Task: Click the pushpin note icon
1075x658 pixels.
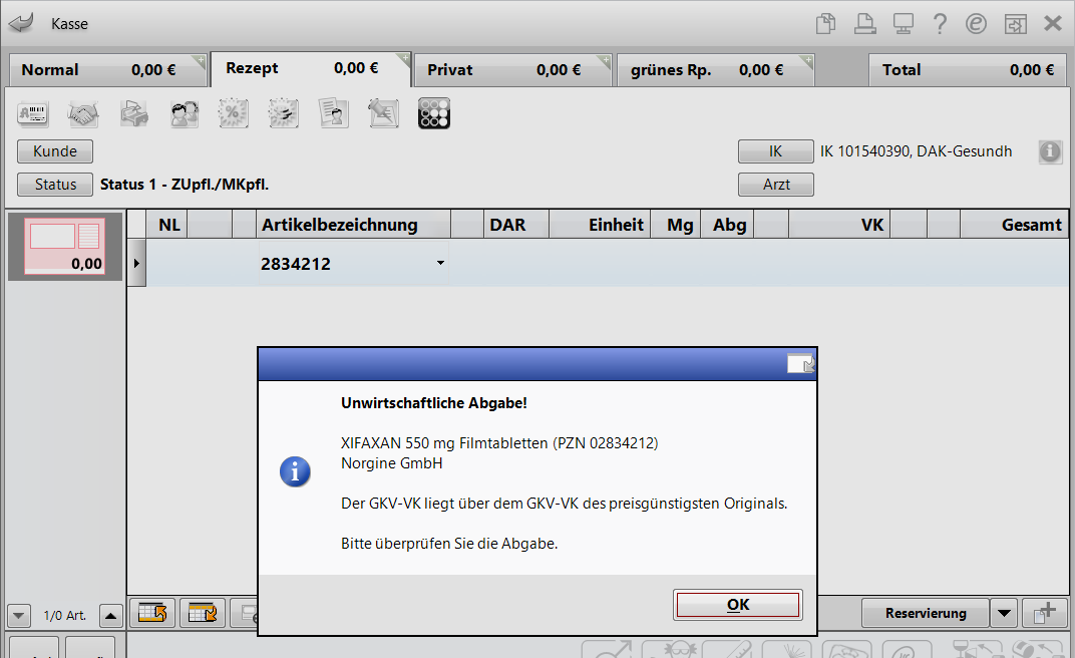Action: coord(383,113)
